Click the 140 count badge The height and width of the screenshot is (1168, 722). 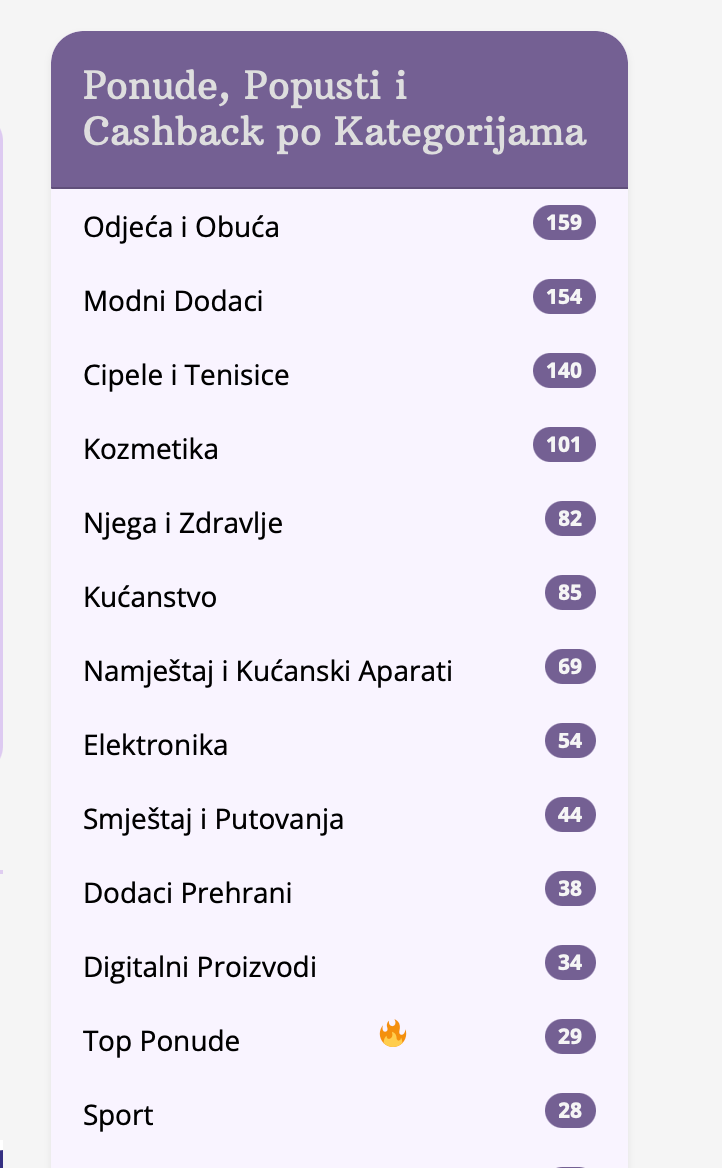pyautogui.click(x=564, y=371)
